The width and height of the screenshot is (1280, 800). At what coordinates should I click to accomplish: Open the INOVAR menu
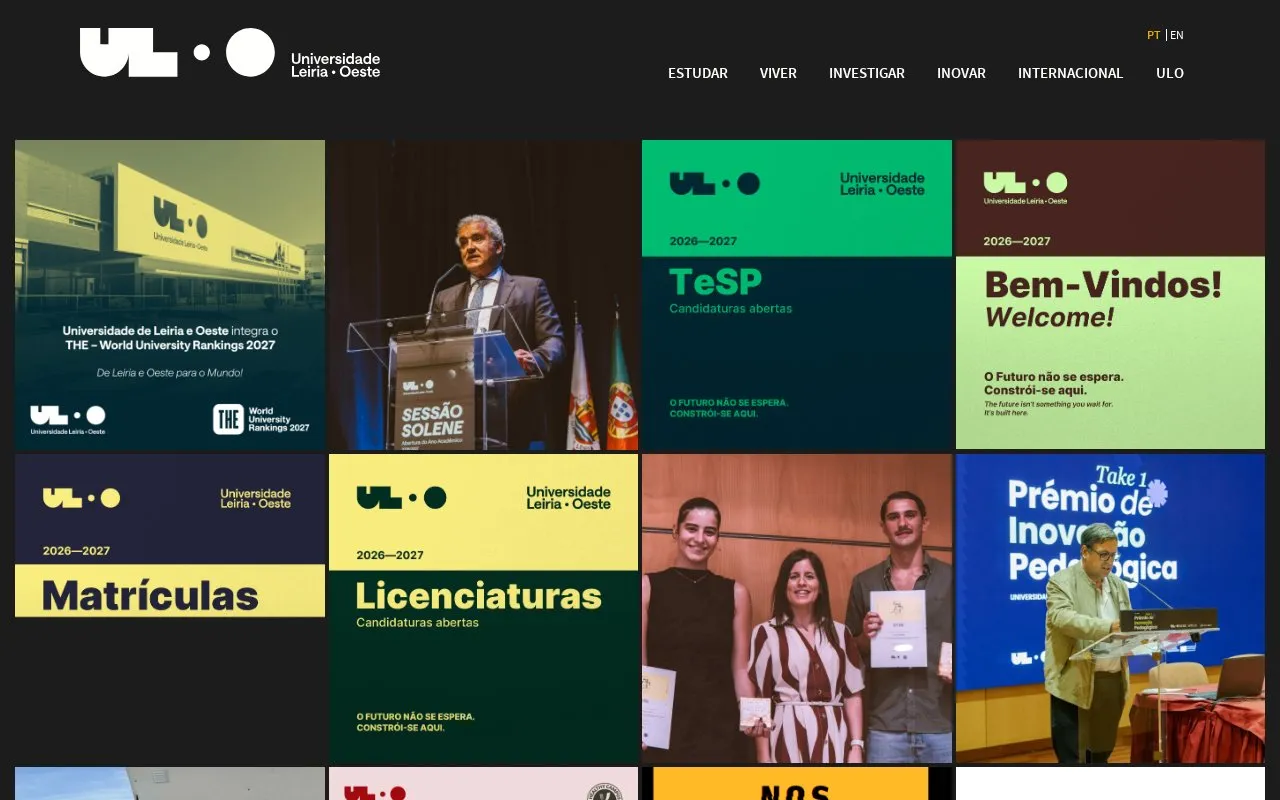pos(961,73)
